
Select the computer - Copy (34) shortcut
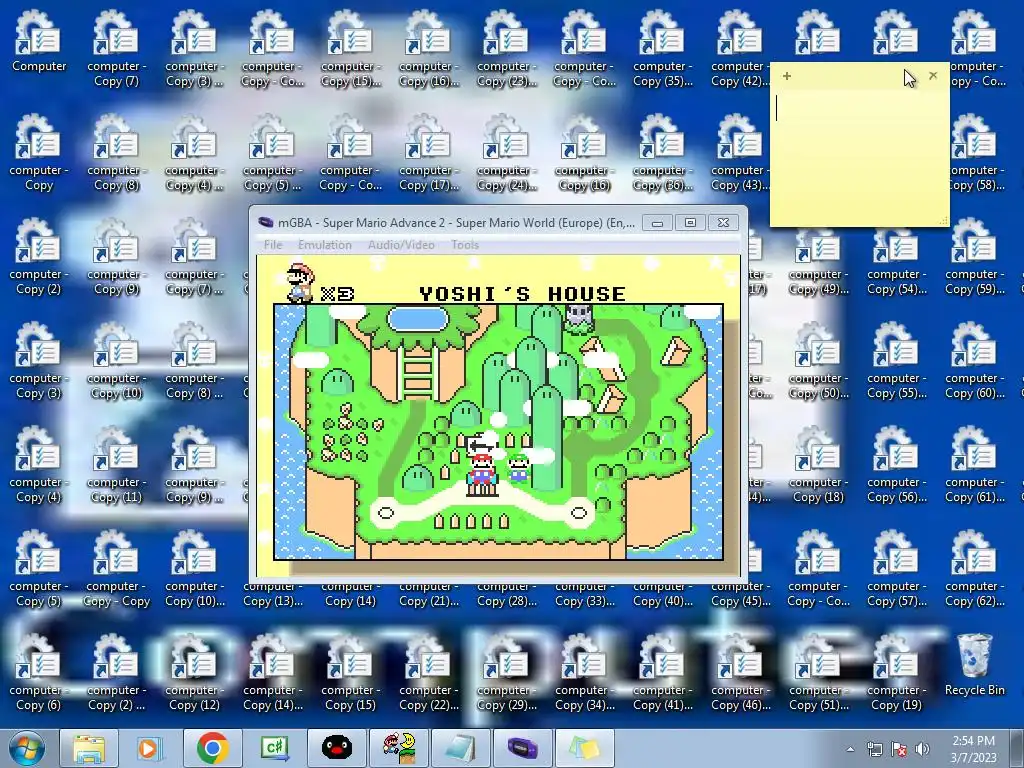click(x=584, y=671)
